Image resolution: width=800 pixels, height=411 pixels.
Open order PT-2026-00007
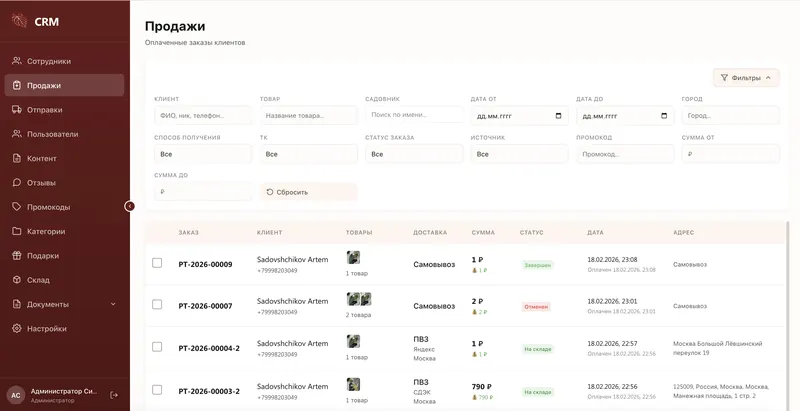205,306
